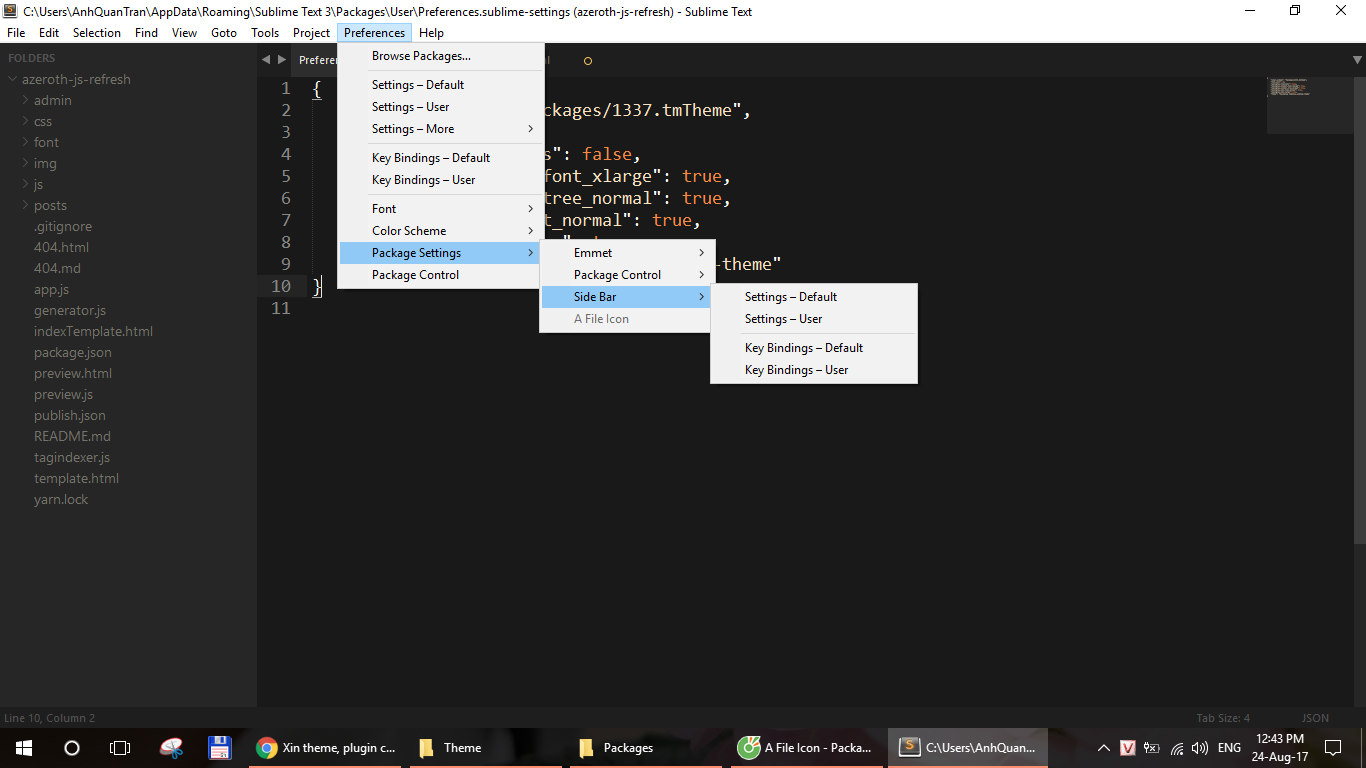Open the Emmet package settings submenu
This screenshot has height=768, width=1366.
click(627, 253)
